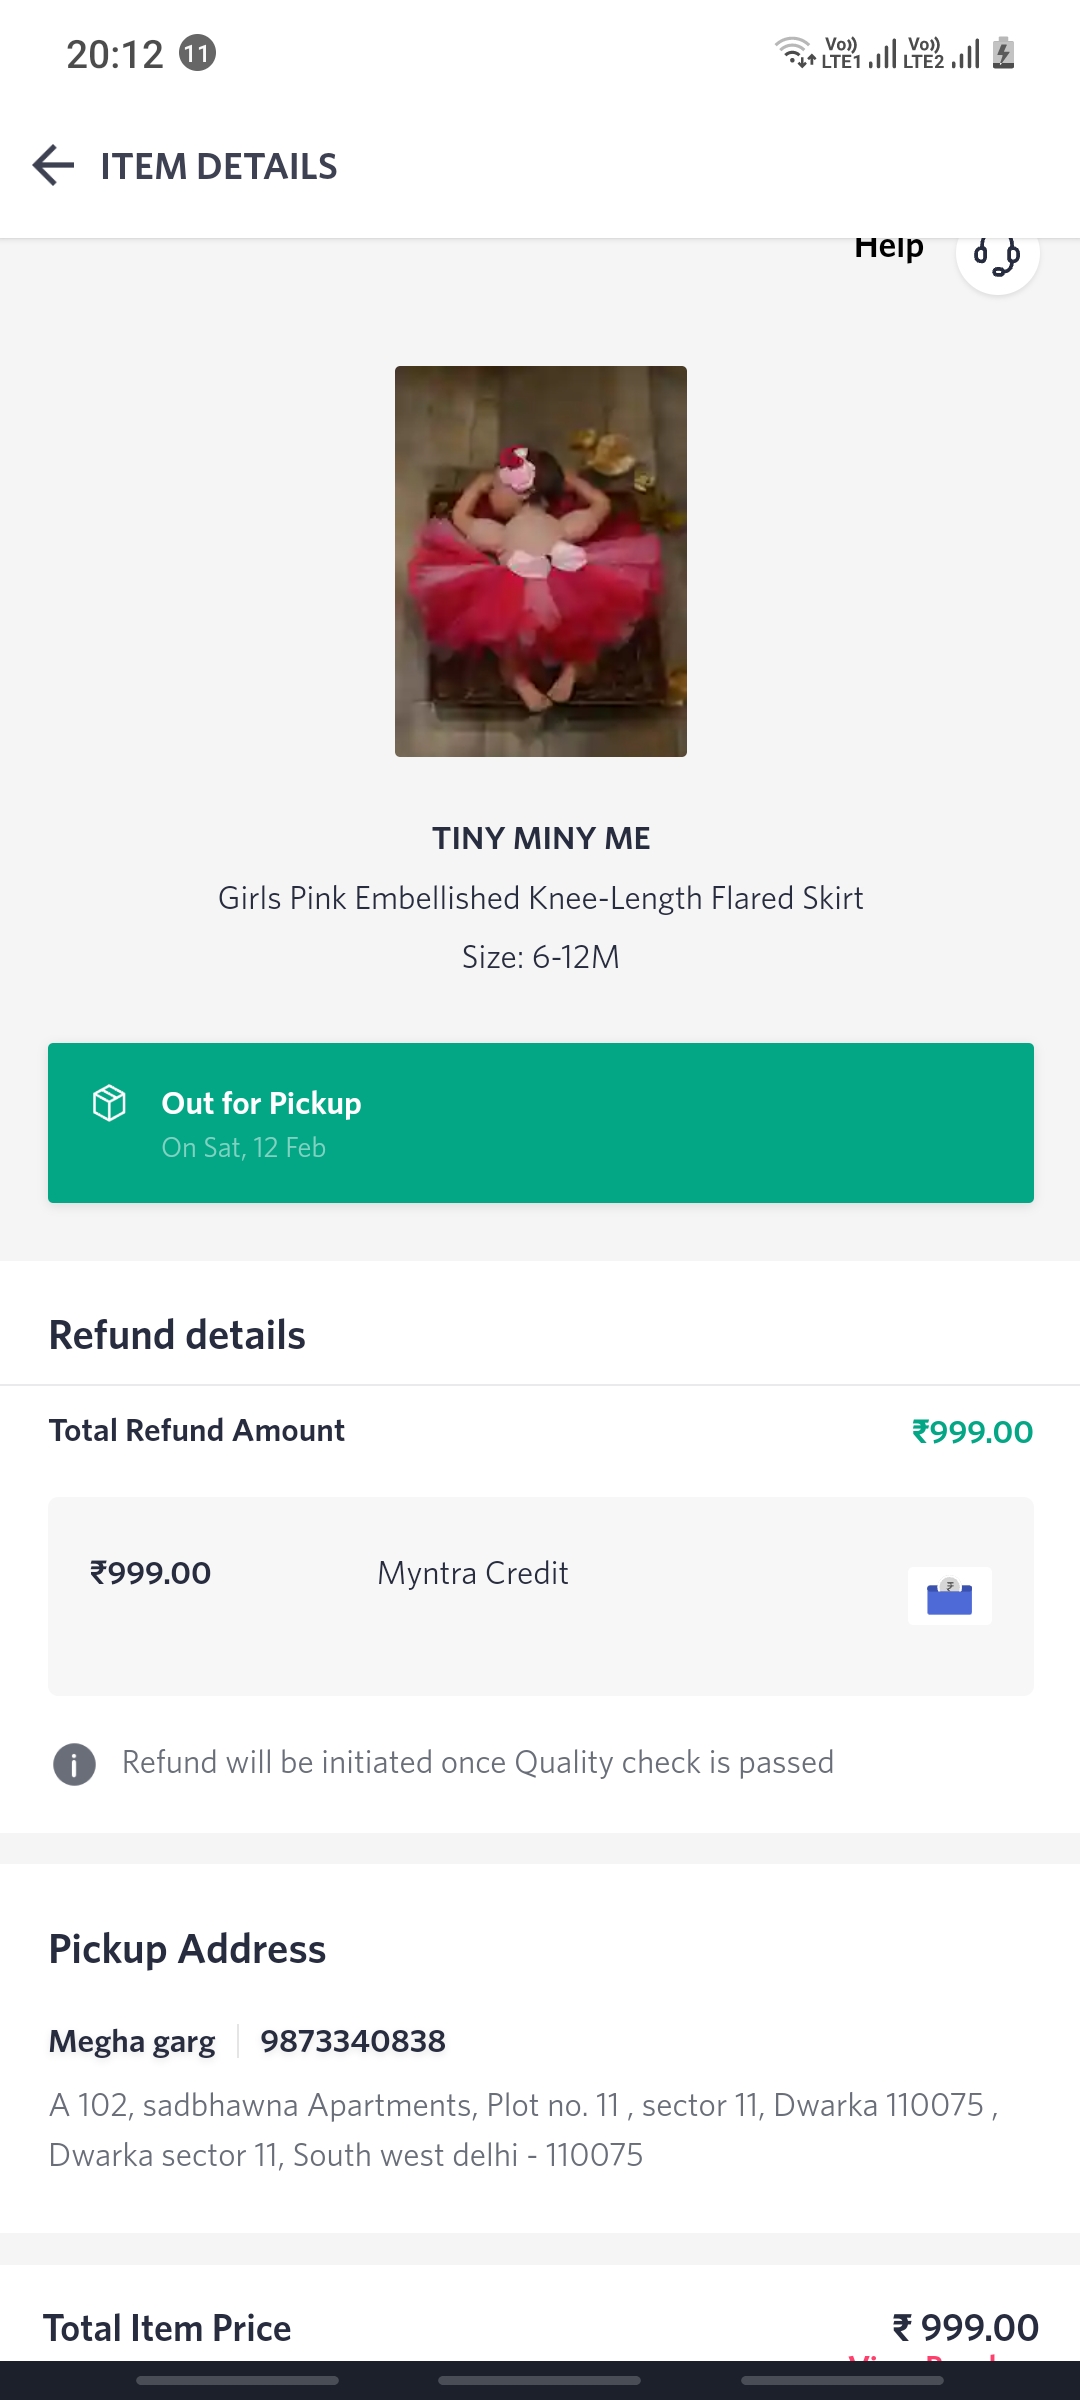1080x2400 pixels.
Task: Tap the Myntra Credit wallet icon
Action: [x=949, y=1596]
